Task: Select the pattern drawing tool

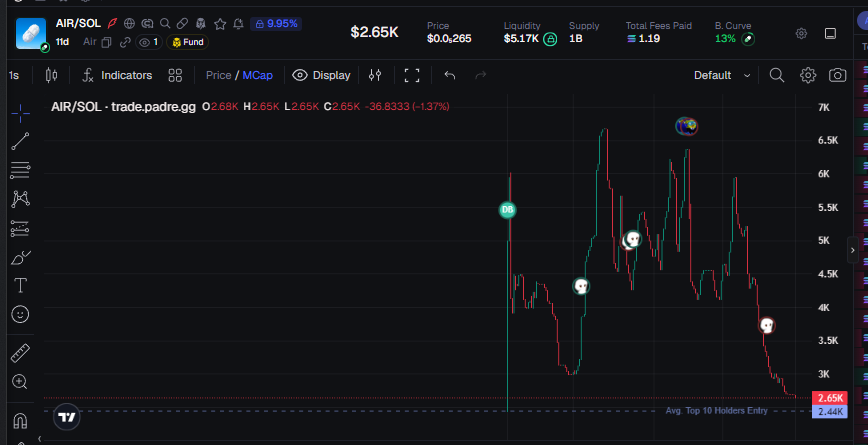Action: [20, 199]
